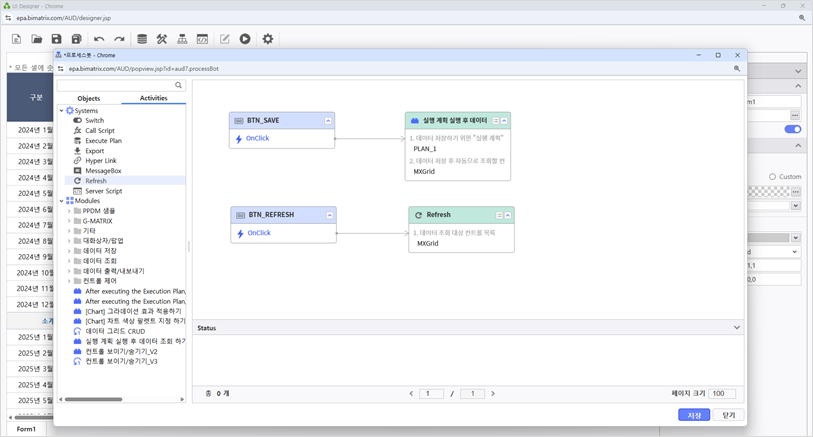Open the settings gear in toolbar
813x437 pixels.
(267, 39)
